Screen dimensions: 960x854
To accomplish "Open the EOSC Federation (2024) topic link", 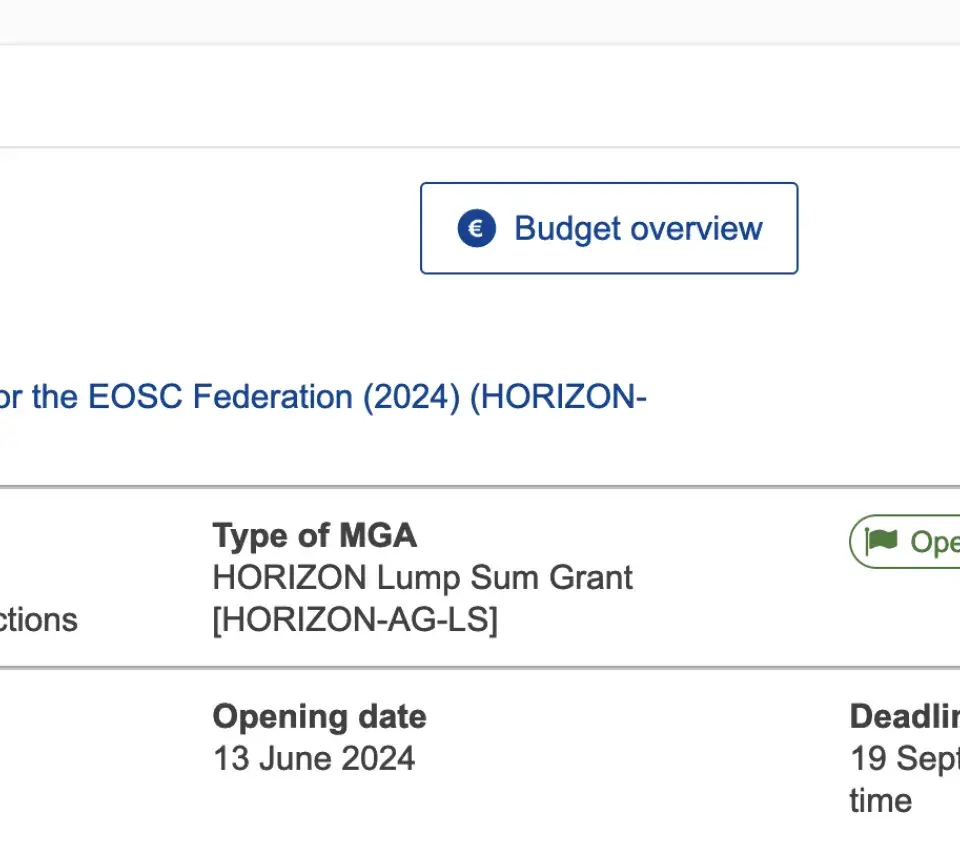I will (x=322, y=397).
